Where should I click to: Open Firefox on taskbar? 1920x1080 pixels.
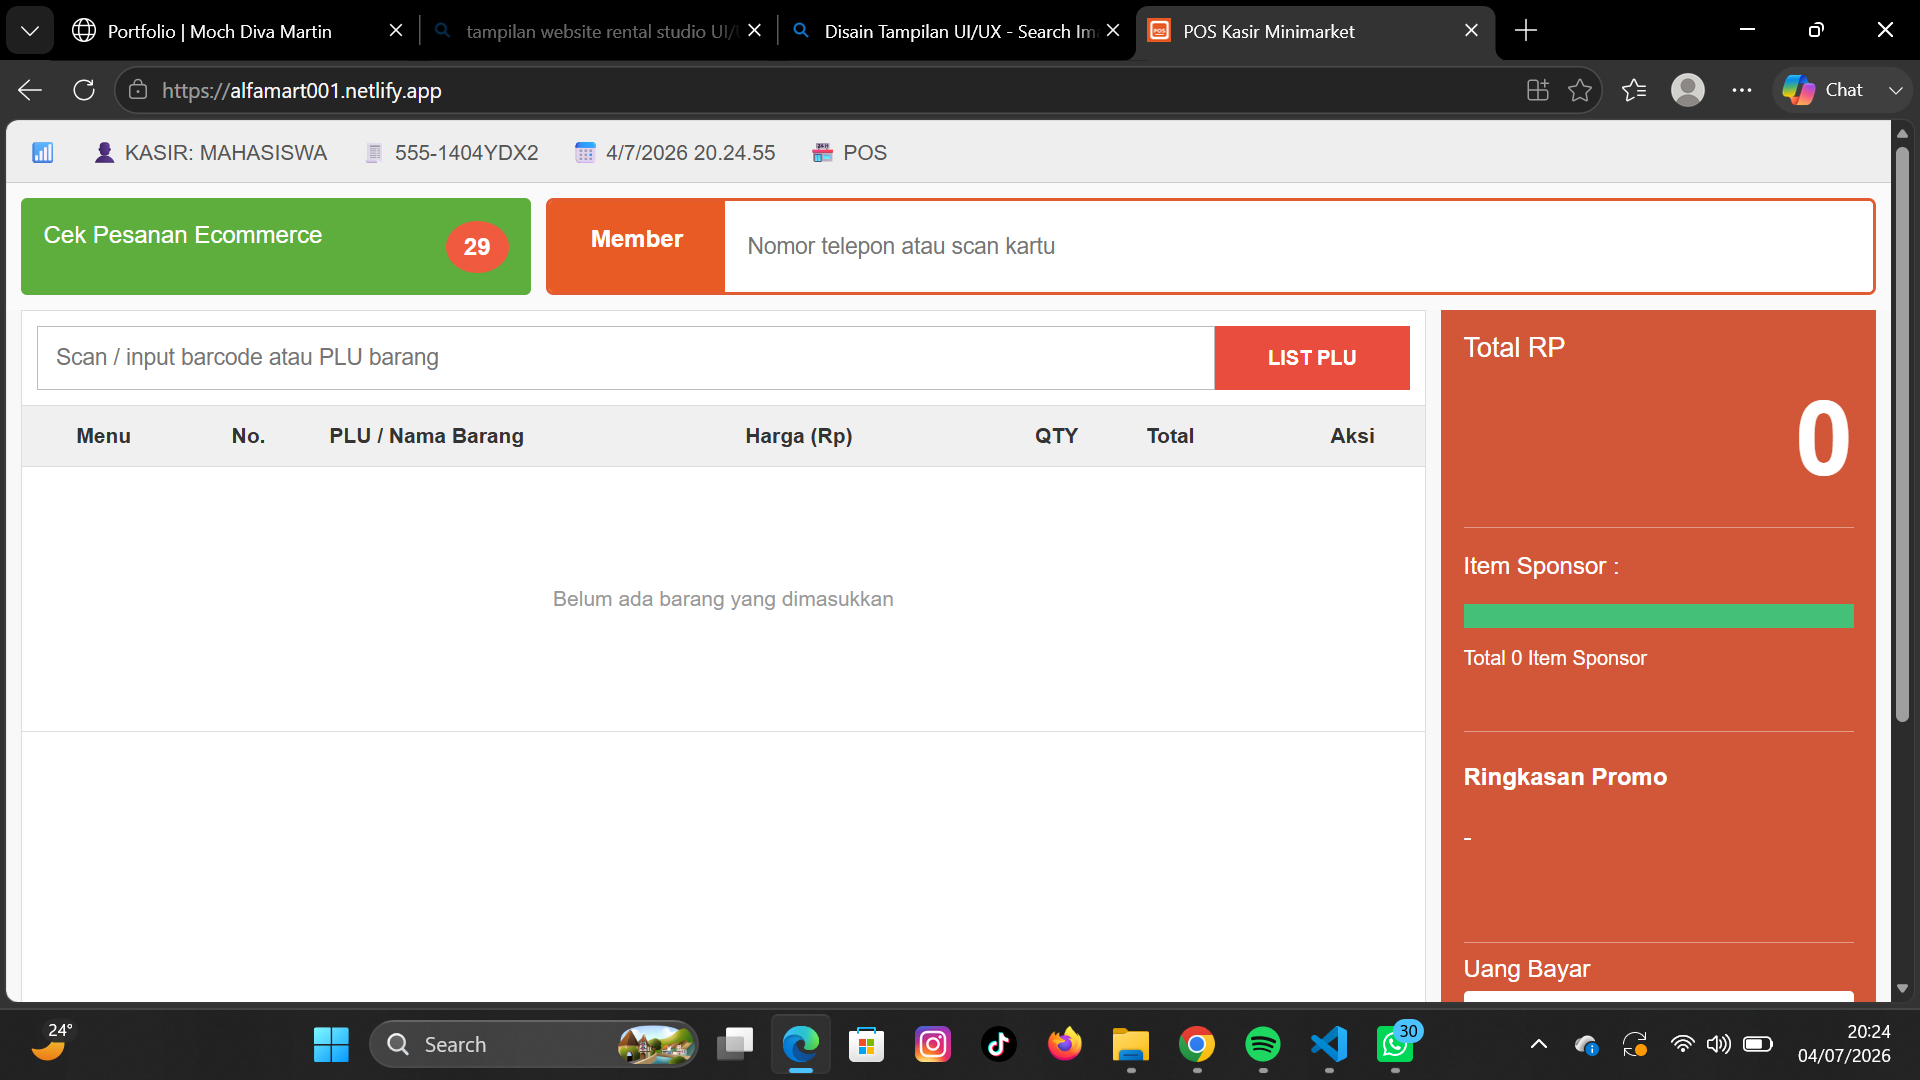[1065, 1044]
